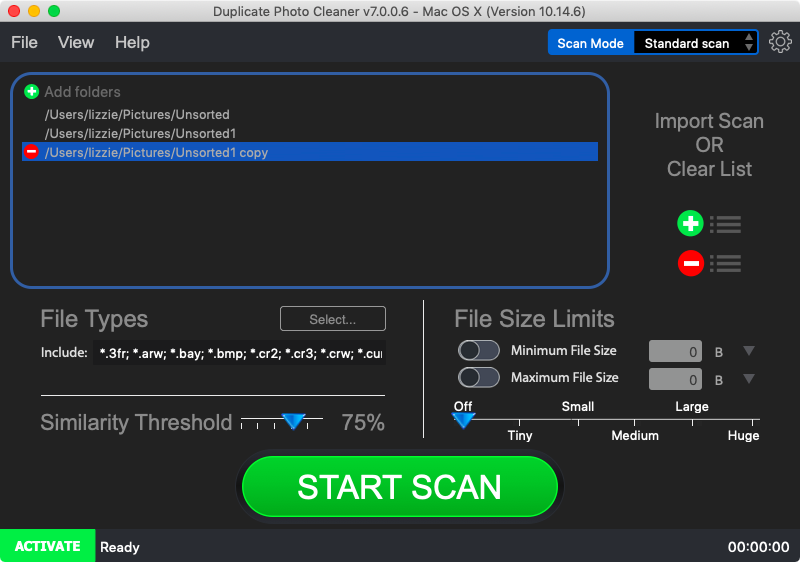Click the red Clear List minus icon

click(x=690, y=263)
